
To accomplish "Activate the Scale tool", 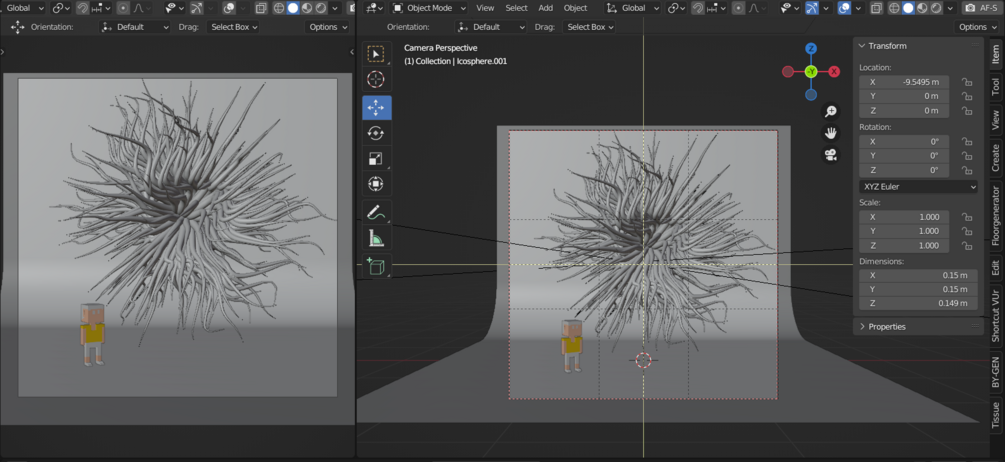I will pyautogui.click(x=376, y=159).
